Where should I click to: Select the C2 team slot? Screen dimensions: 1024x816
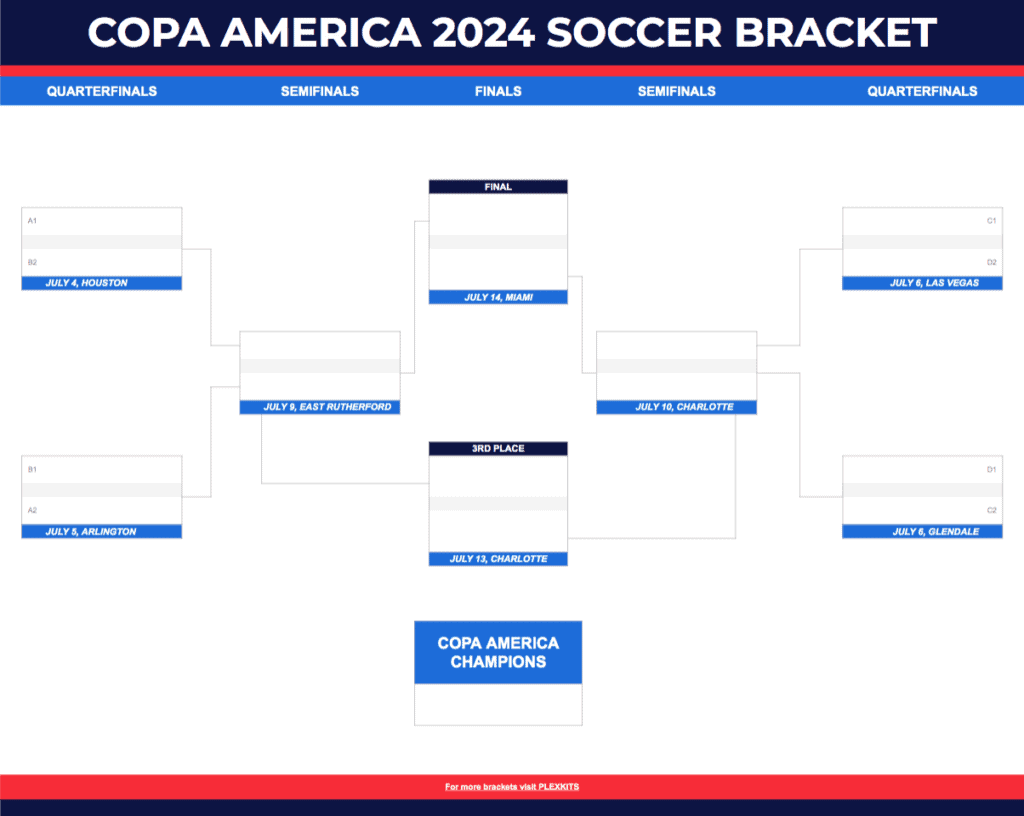921,510
